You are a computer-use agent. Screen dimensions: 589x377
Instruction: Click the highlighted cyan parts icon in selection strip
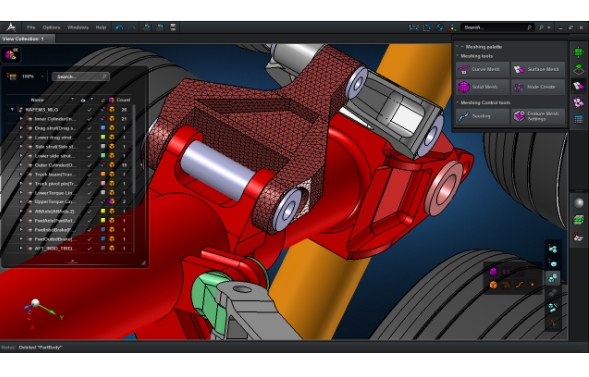click(x=553, y=278)
